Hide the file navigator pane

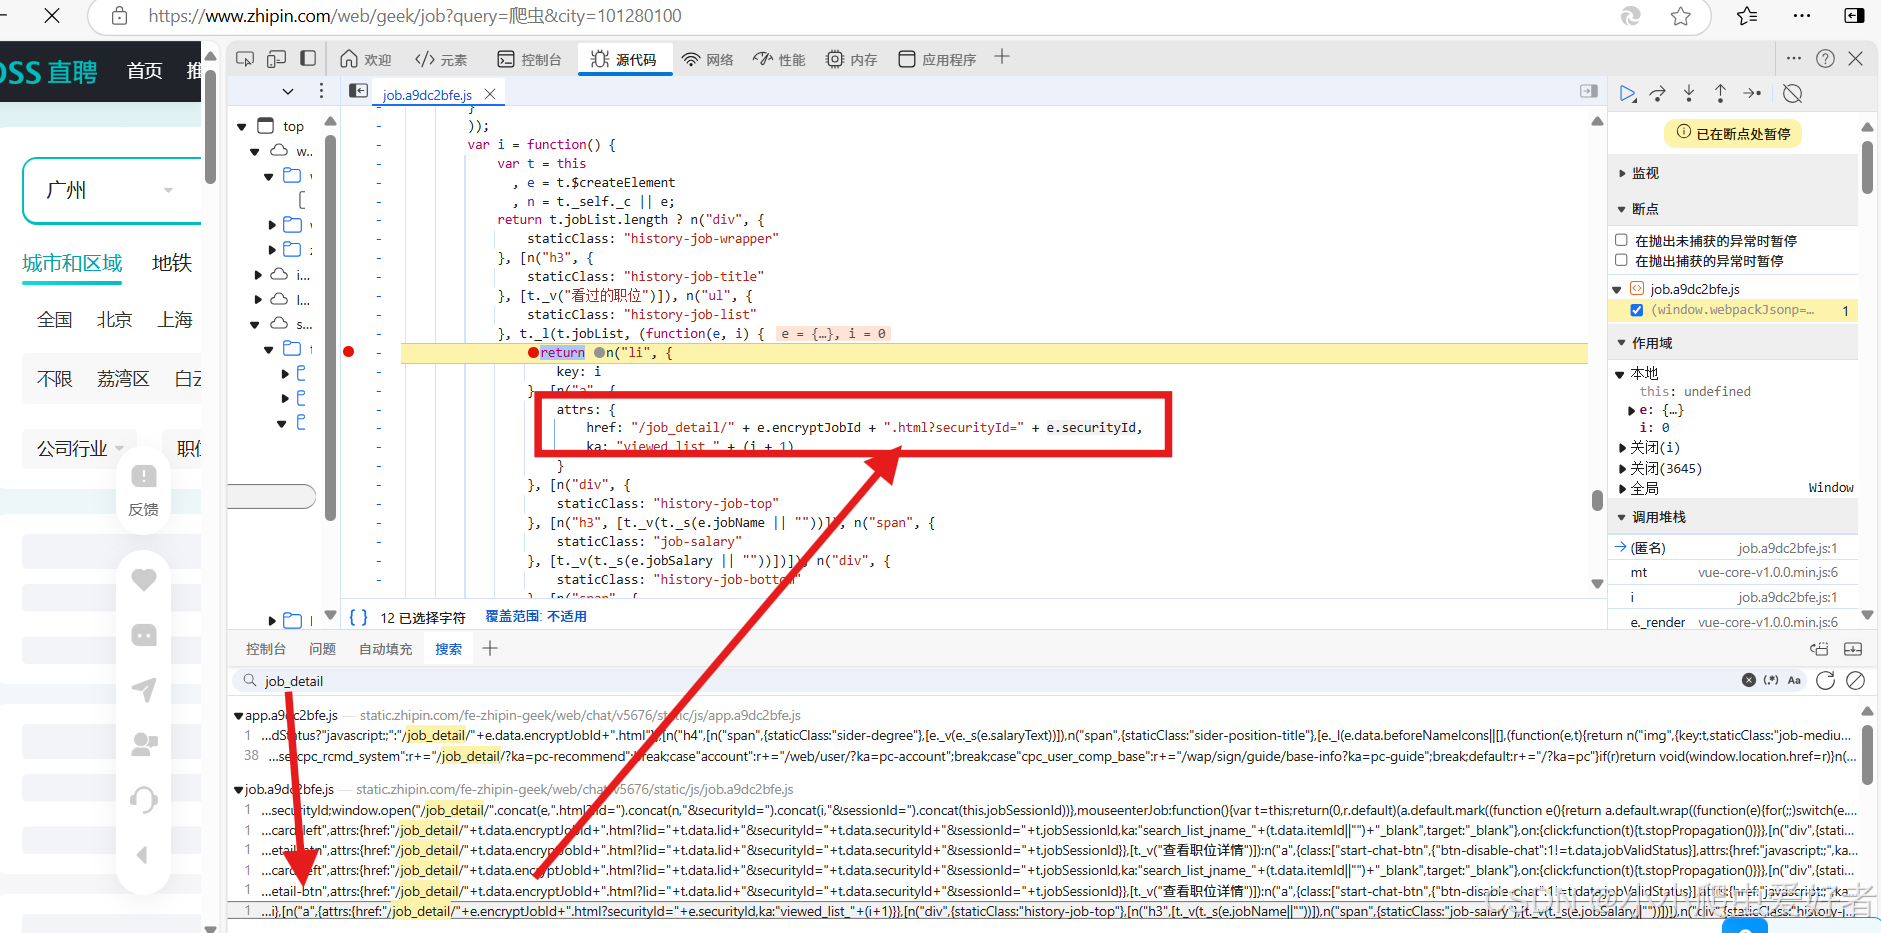point(358,91)
